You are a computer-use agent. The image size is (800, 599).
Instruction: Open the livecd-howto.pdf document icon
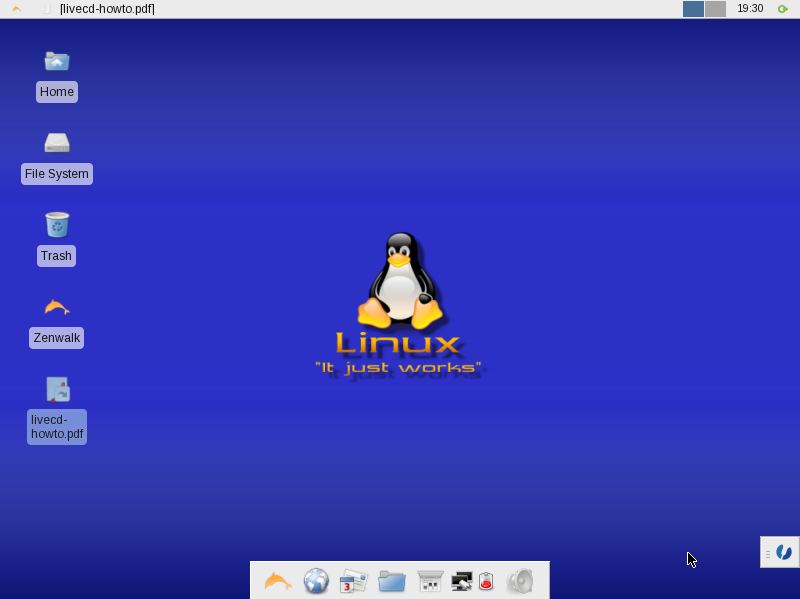(x=58, y=390)
